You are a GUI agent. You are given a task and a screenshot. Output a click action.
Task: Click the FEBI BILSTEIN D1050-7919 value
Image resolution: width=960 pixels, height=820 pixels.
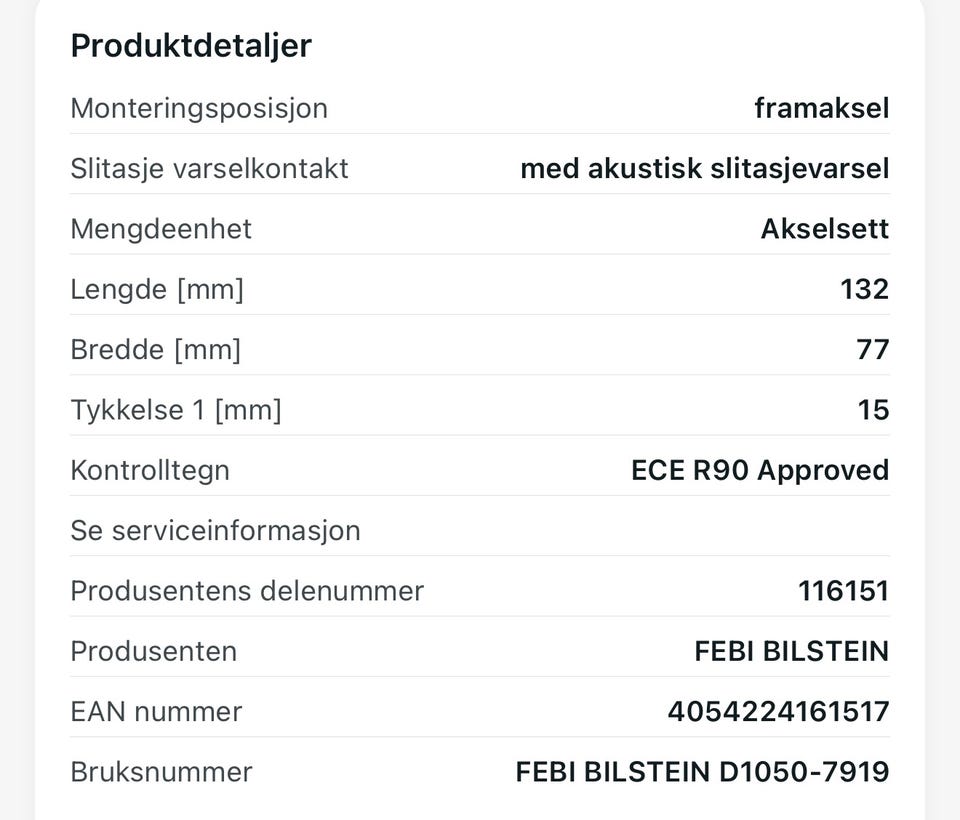click(x=703, y=772)
